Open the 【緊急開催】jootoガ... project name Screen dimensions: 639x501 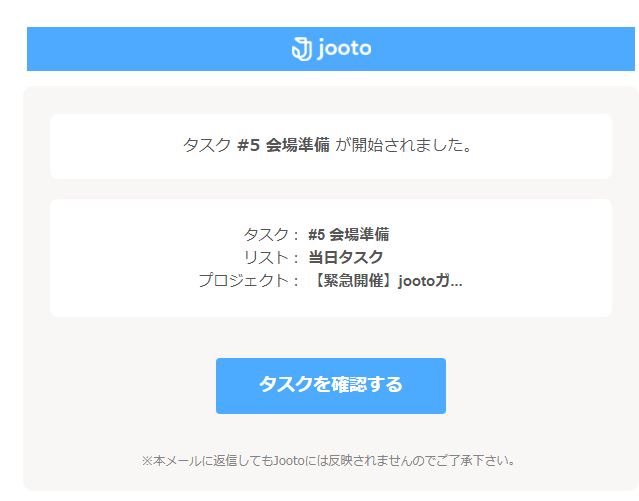pyautogui.click(x=385, y=281)
